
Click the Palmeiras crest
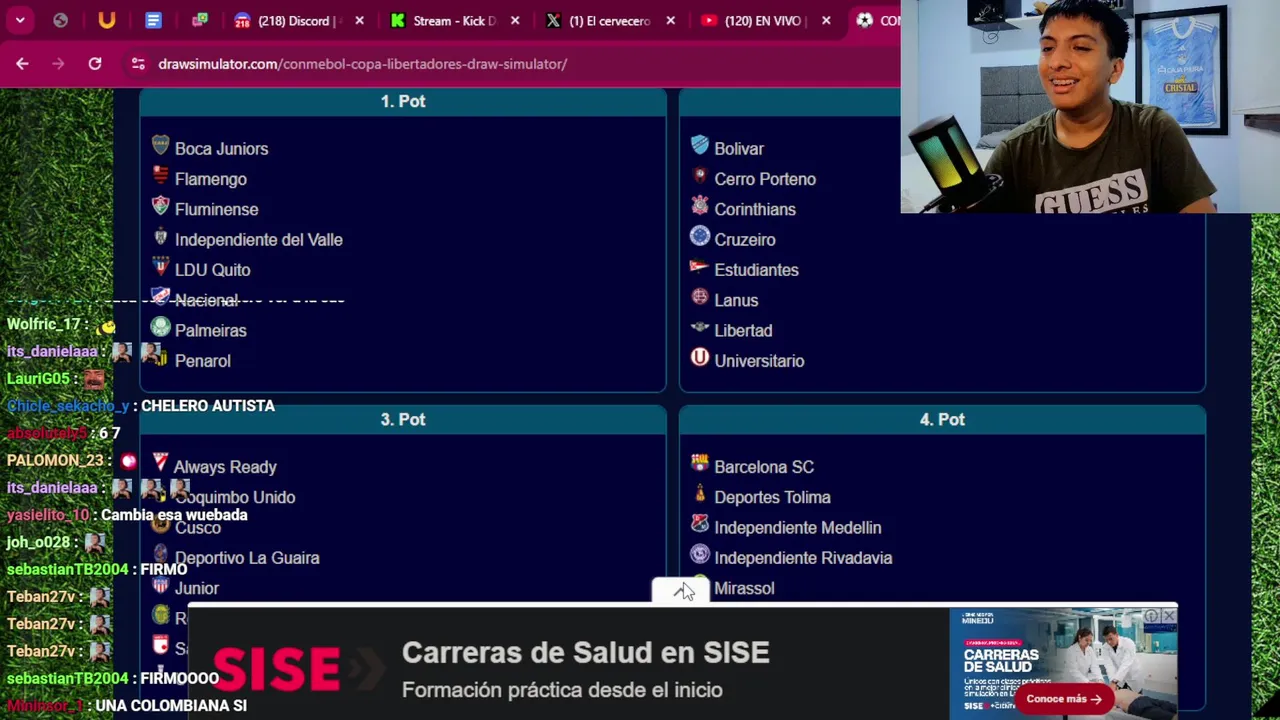pos(160,327)
